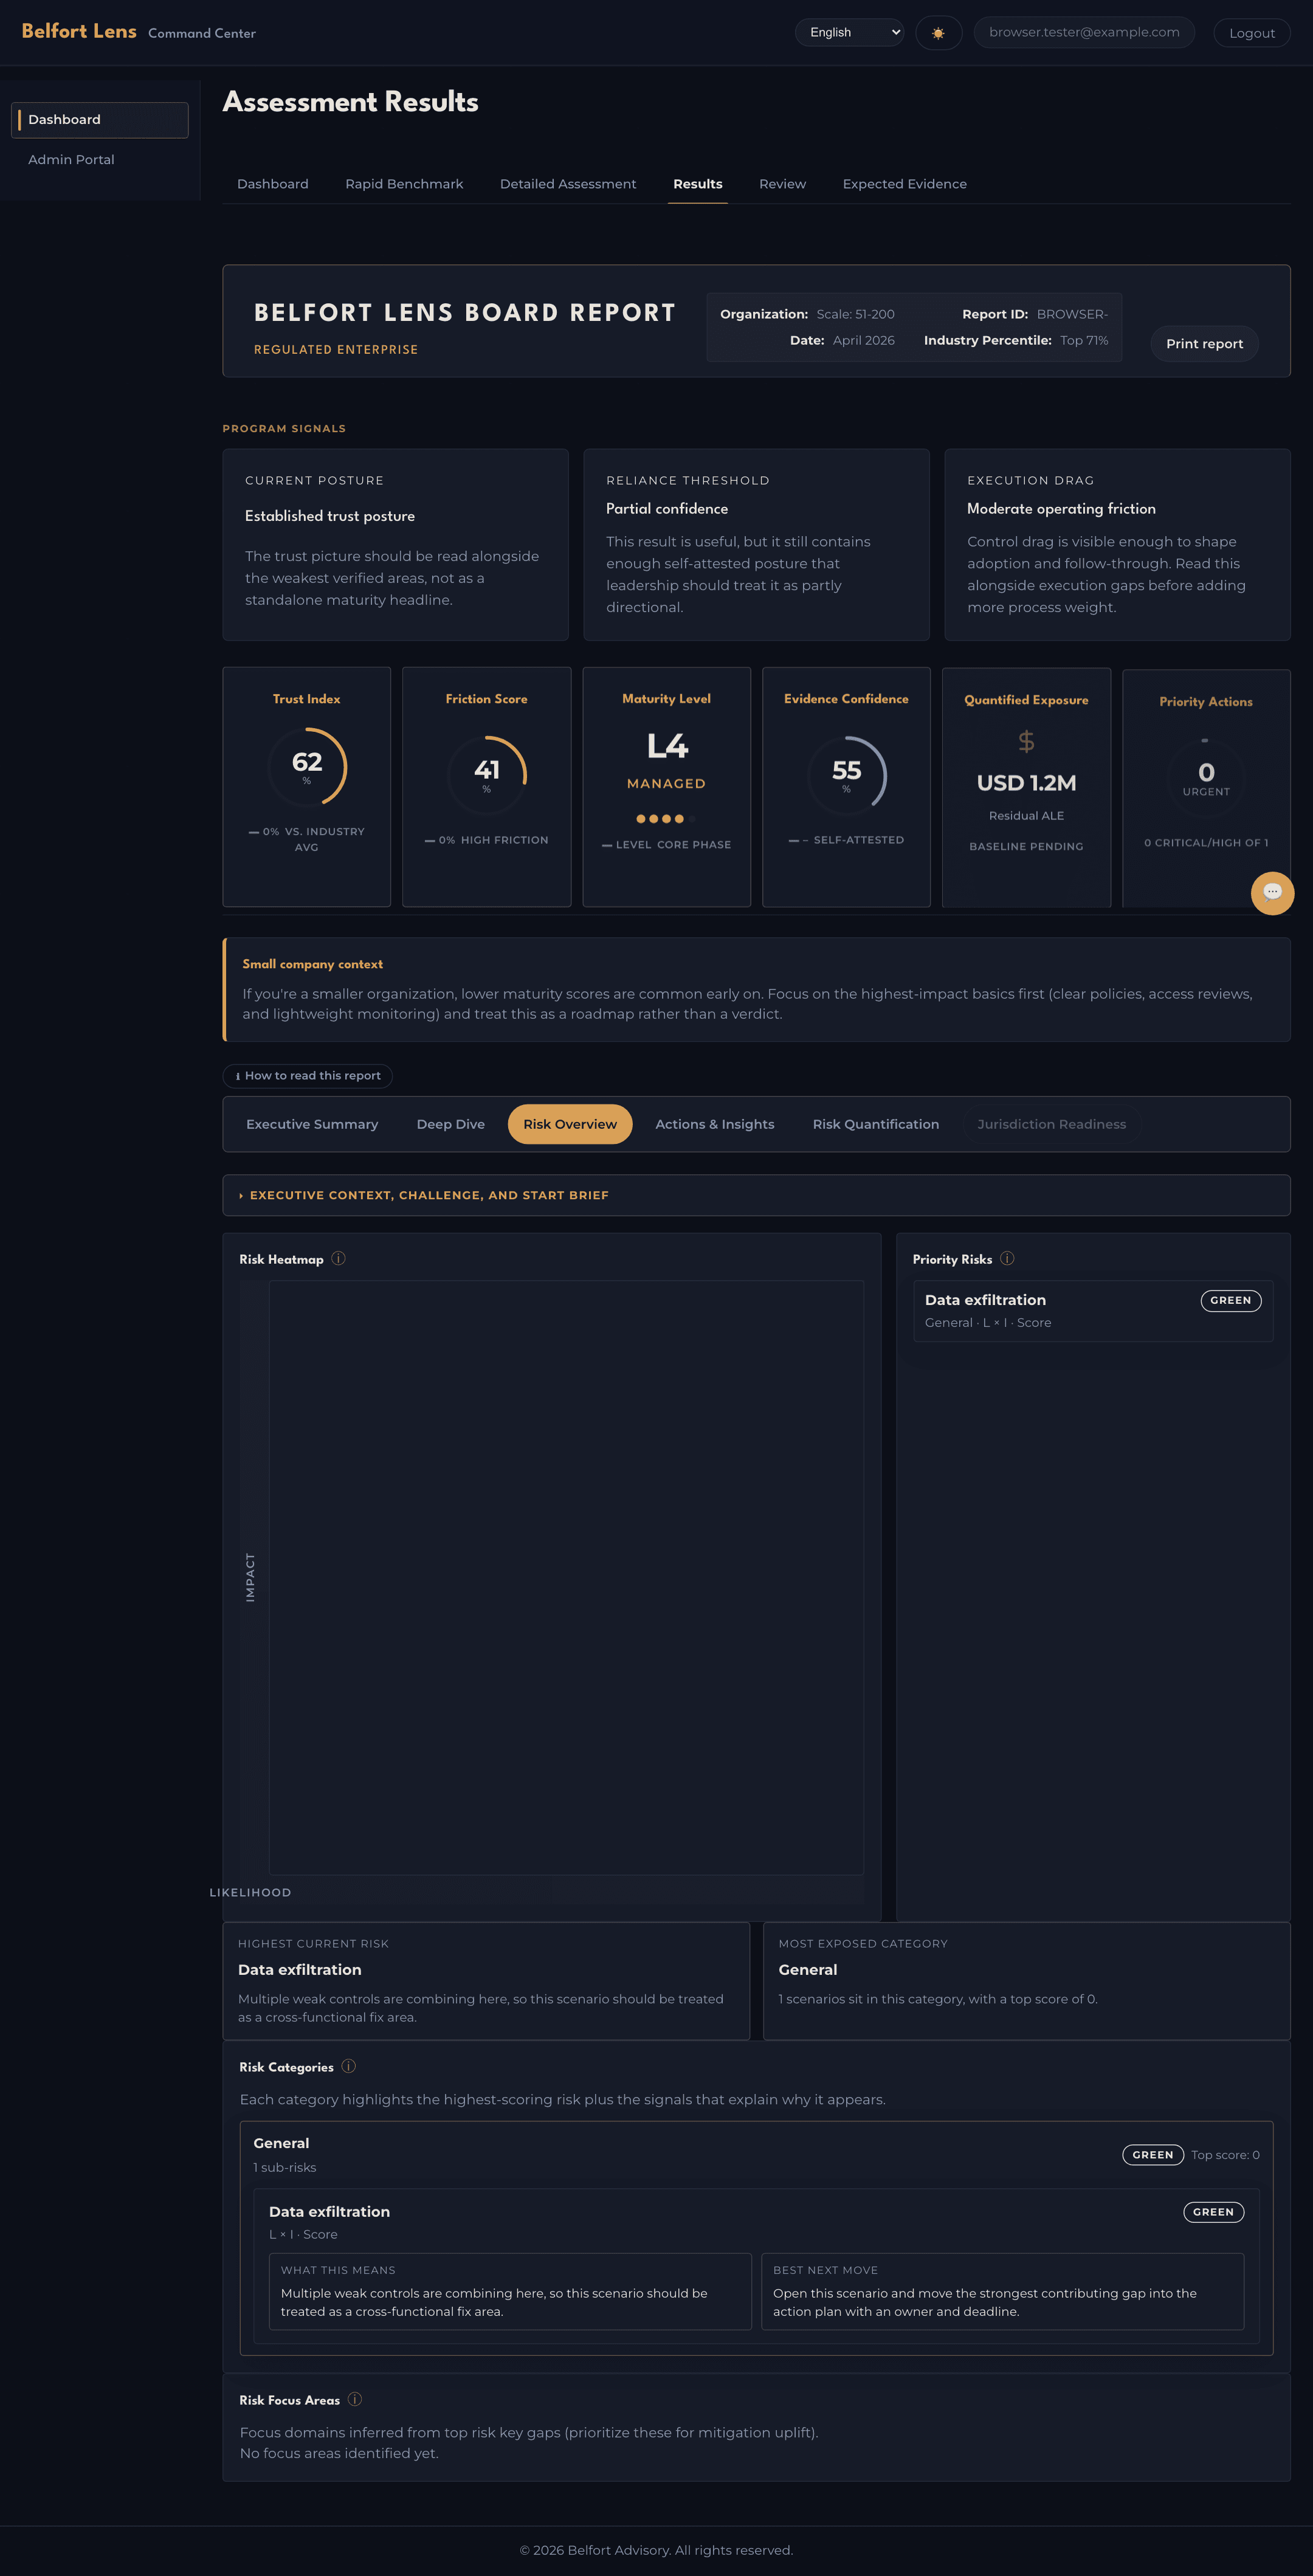Click the Priority Risks info icon
This screenshot has height=2576, width=1313.
(1008, 1258)
